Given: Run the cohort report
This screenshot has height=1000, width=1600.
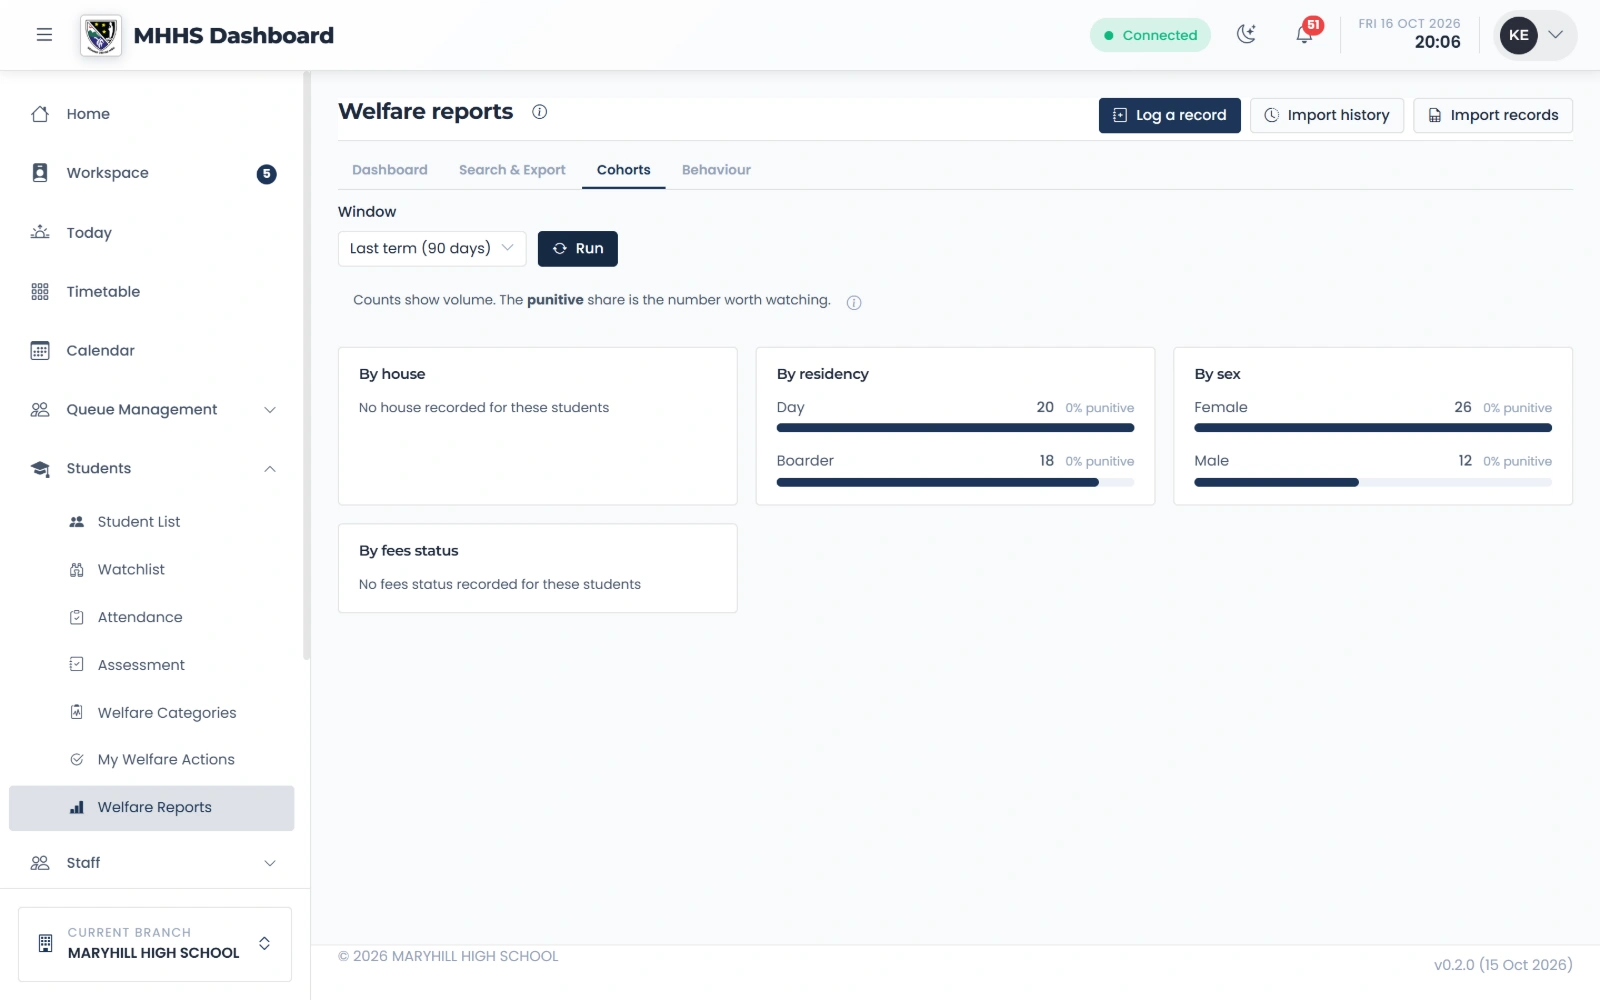Looking at the screenshot, I should (x=578, y=249).
